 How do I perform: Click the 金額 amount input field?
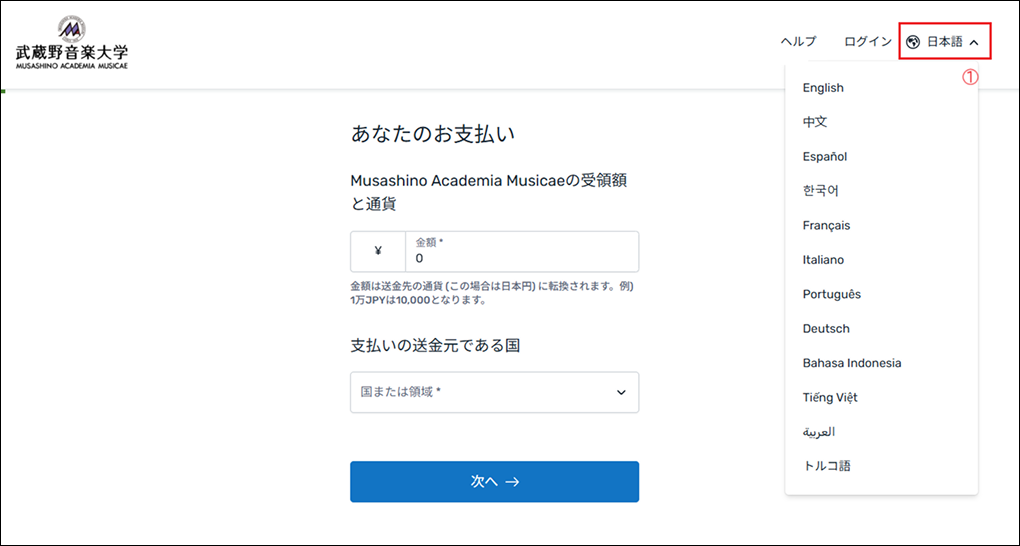[x=521, y=252]
